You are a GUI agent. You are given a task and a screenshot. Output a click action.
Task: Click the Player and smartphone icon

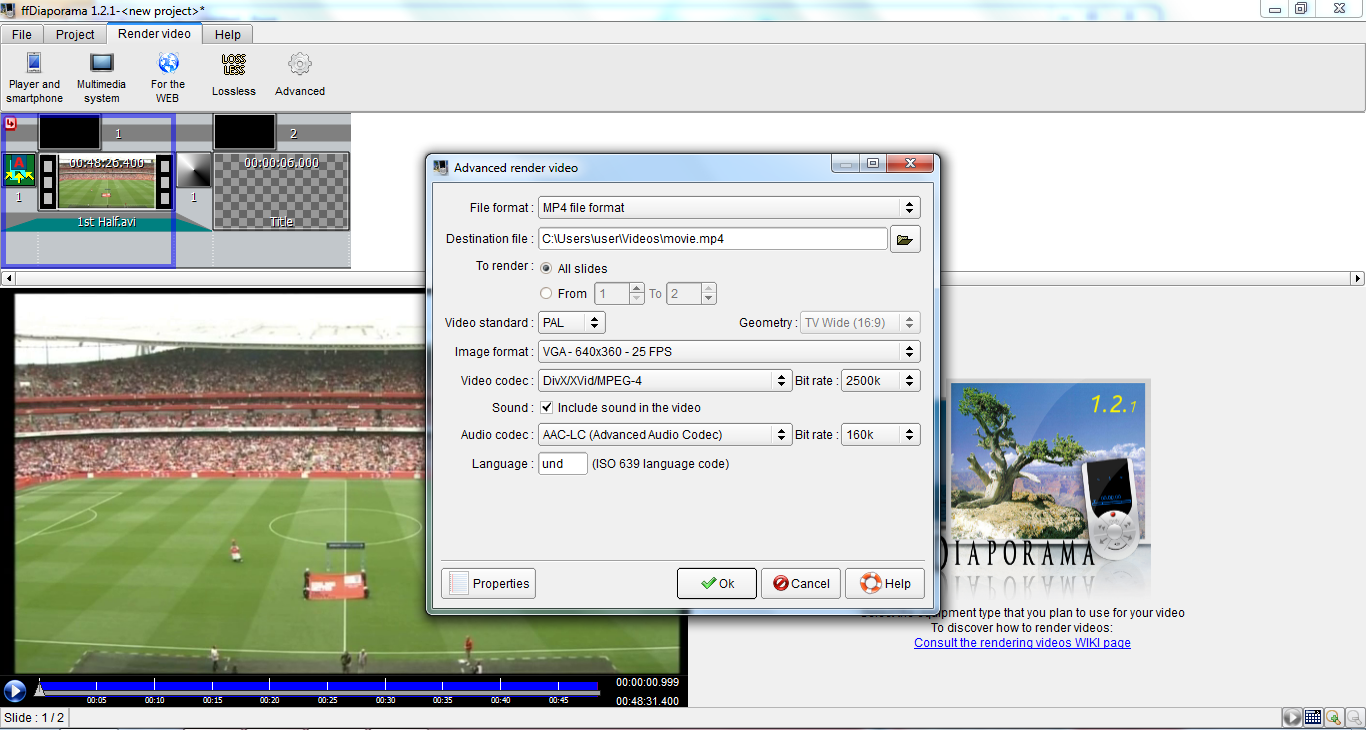tap(34, 63)
